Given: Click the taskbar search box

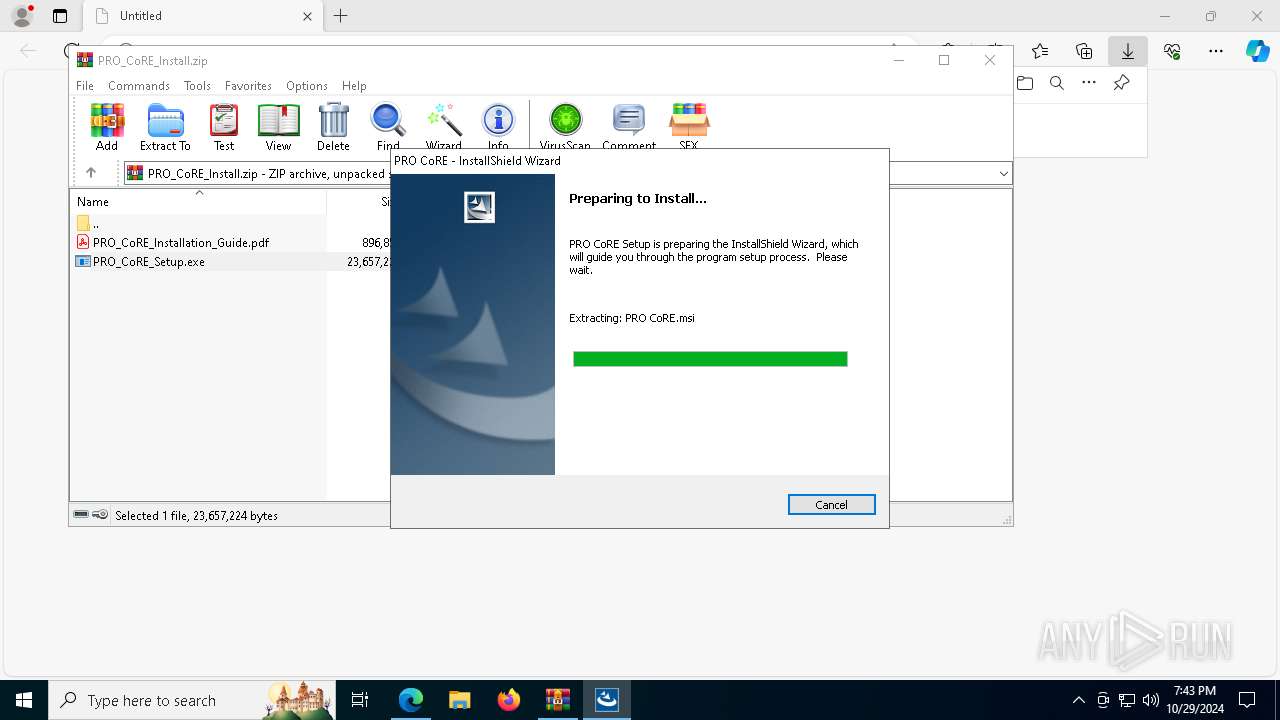Looking at the screenshot, I should click(x=192, y=700).
